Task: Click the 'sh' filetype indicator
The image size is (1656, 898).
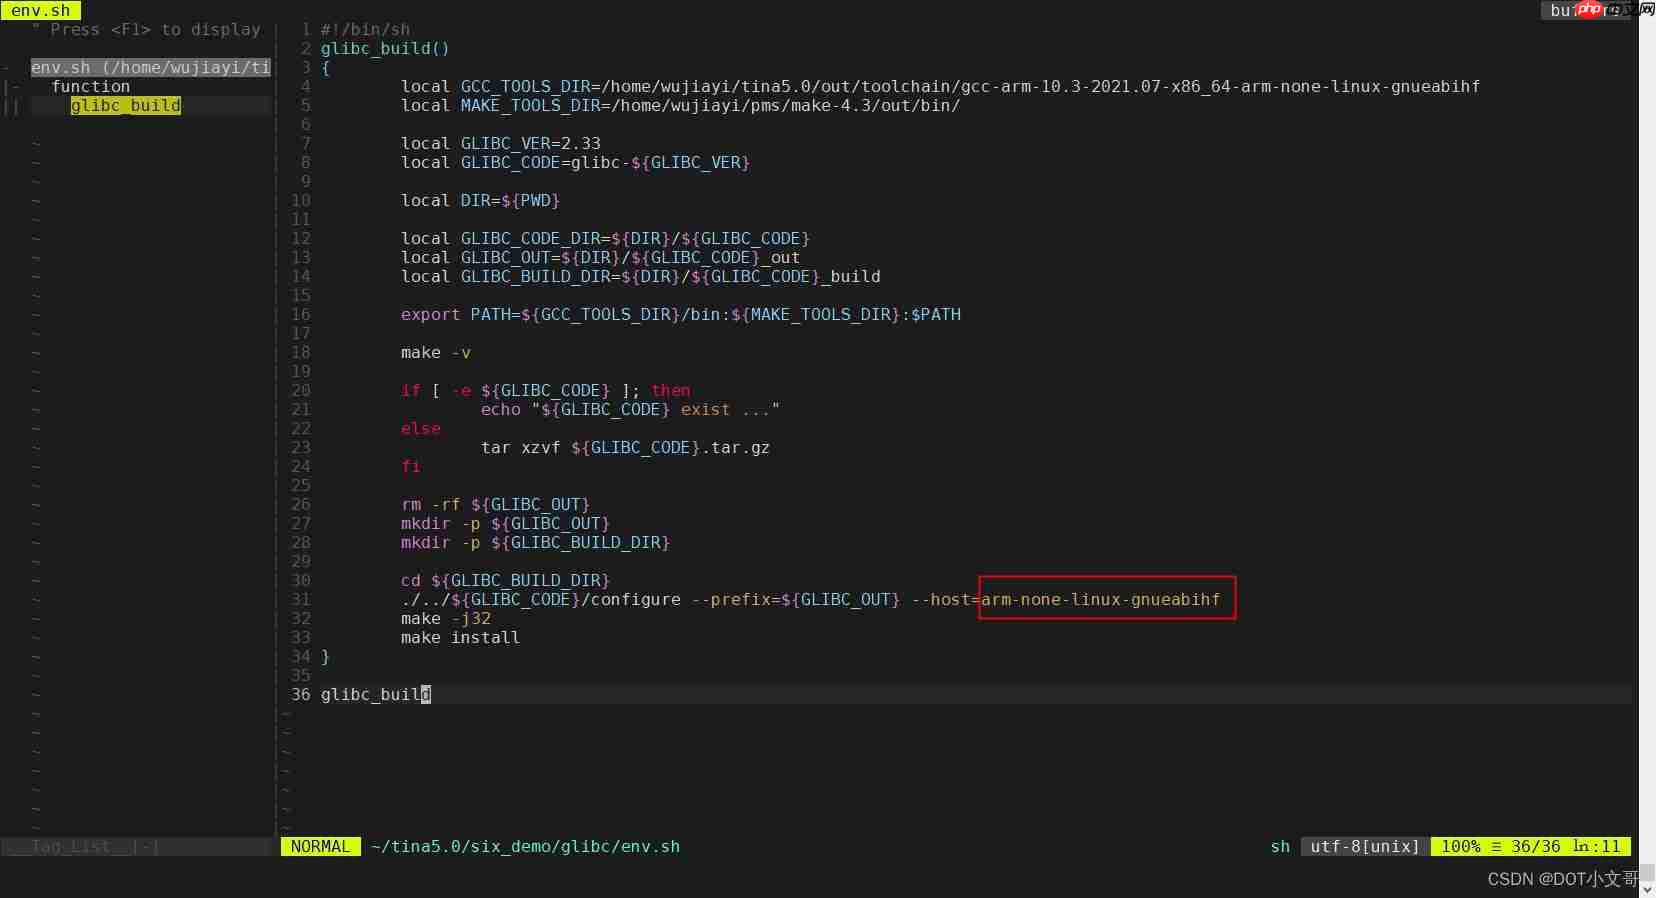Action: click(1280, 846)
